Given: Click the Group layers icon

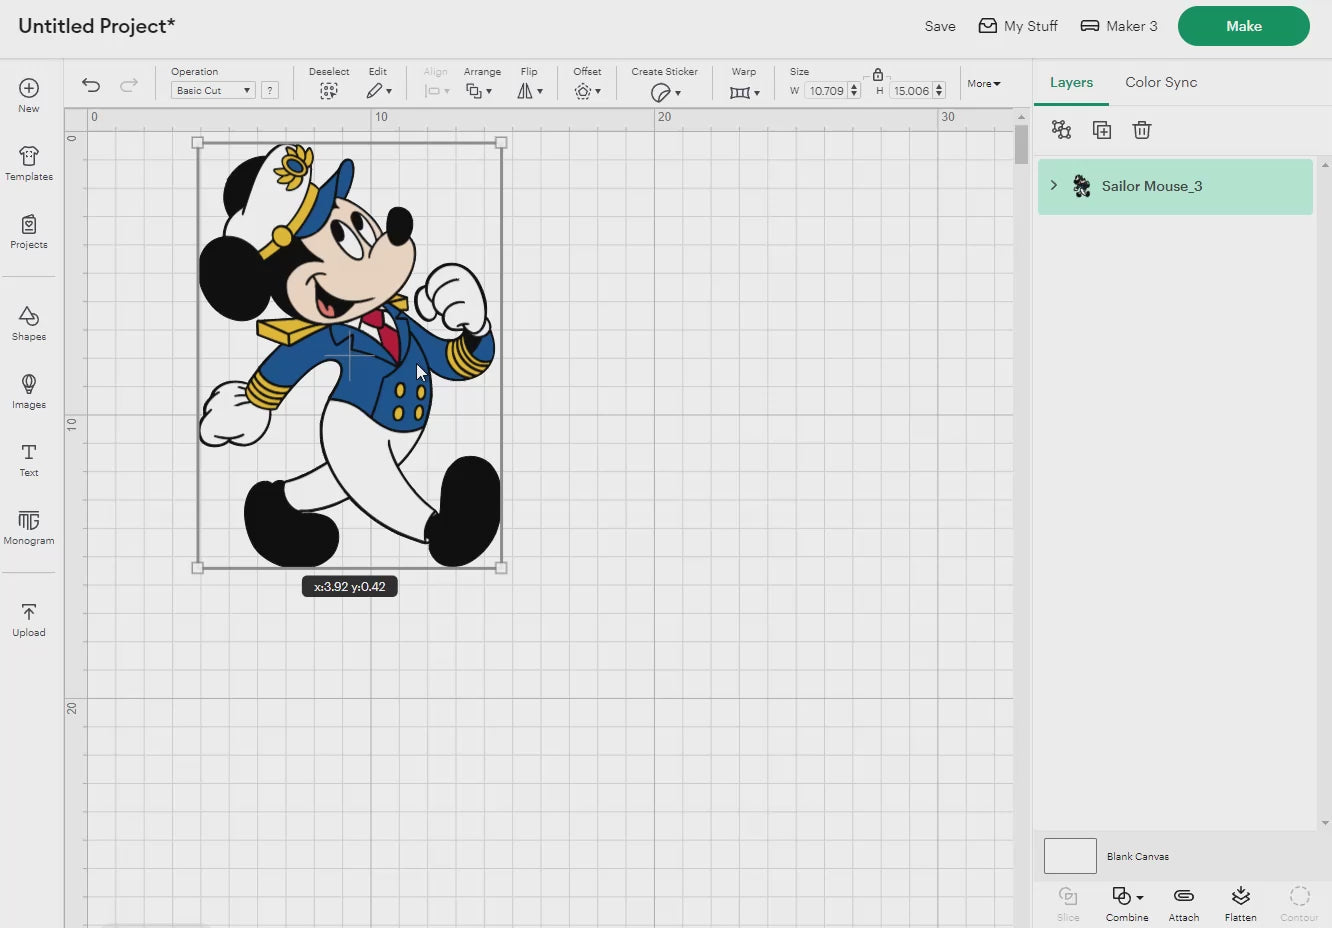Looking at the screenshot, I should (1061, 129).
